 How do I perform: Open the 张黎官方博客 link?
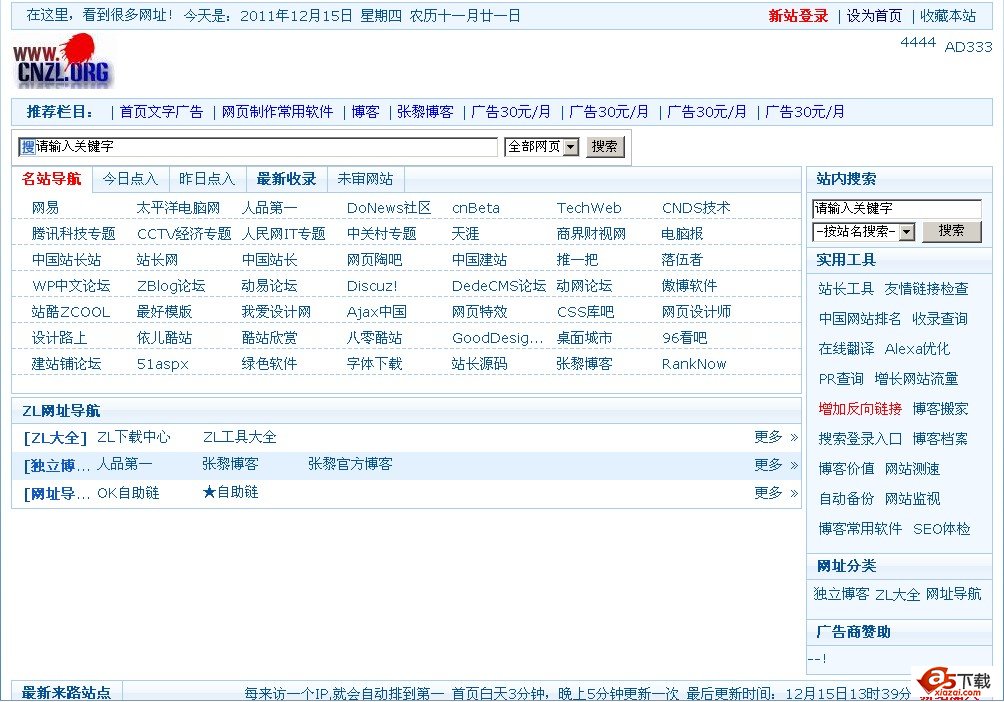350,464
